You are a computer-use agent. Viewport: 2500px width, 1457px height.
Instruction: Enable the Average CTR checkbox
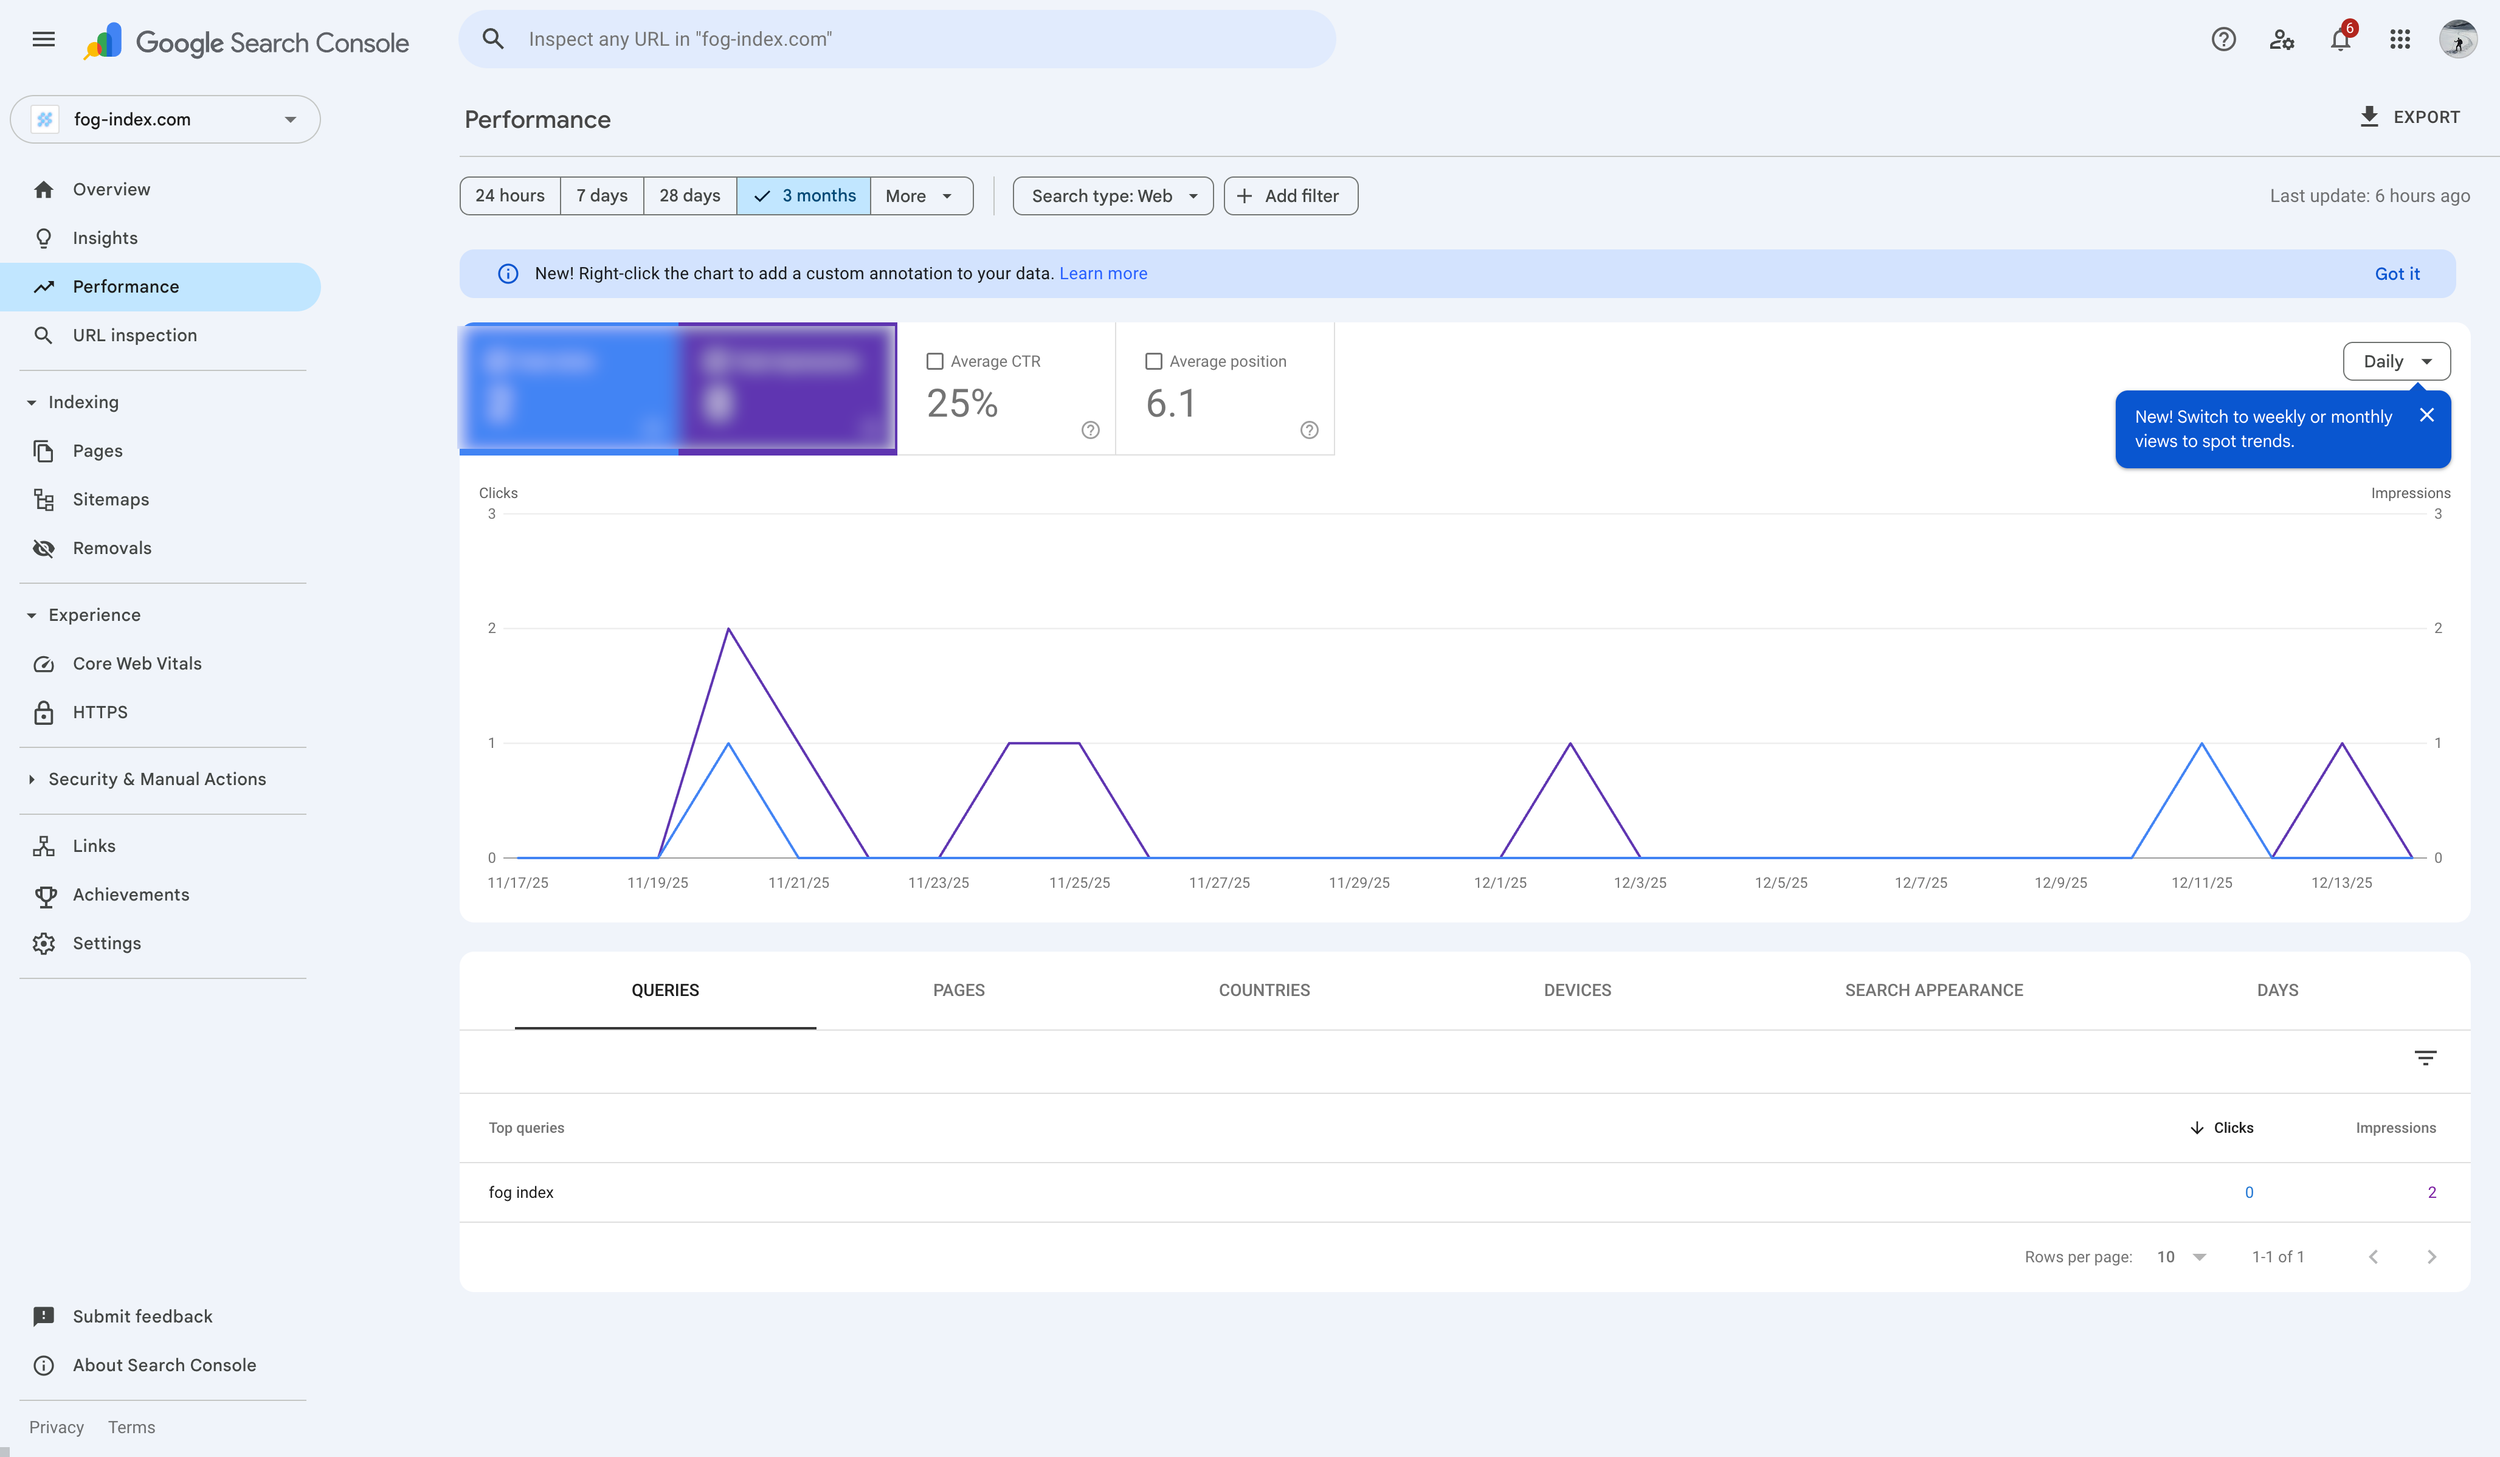click(935, 361)
